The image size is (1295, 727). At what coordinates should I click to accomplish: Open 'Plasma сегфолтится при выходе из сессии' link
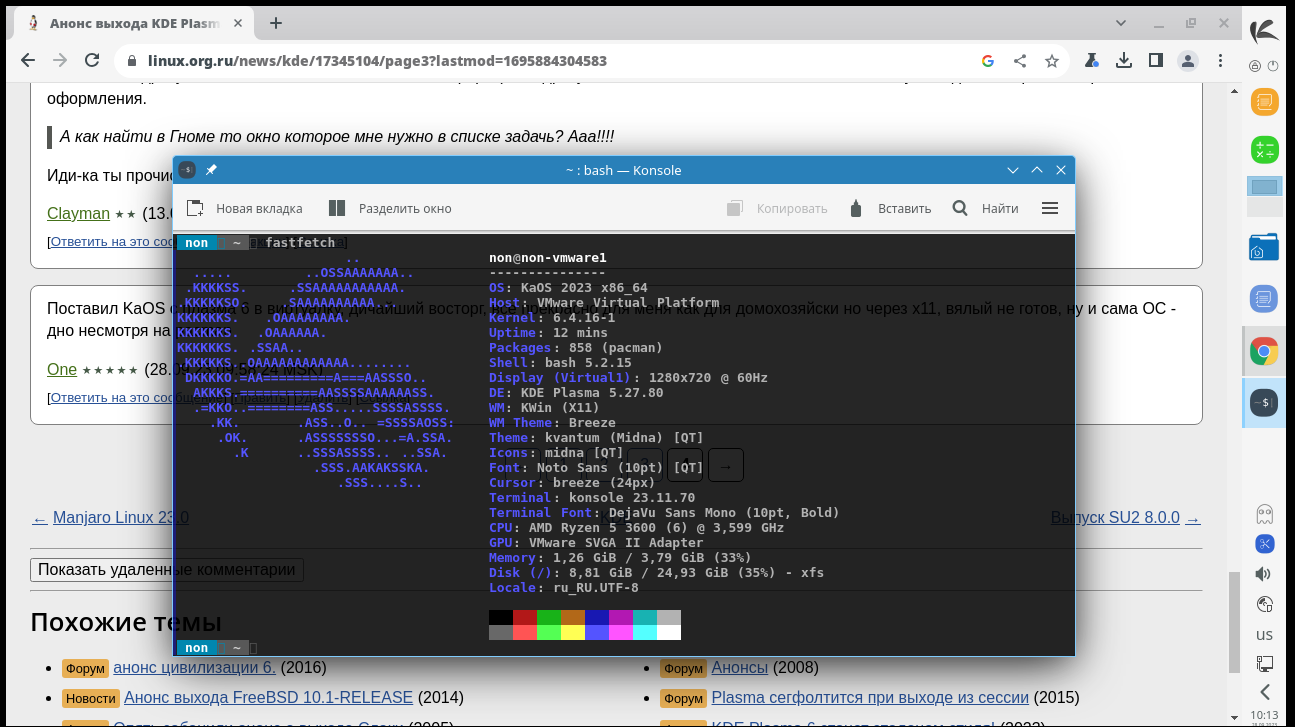tap(870, 697)
